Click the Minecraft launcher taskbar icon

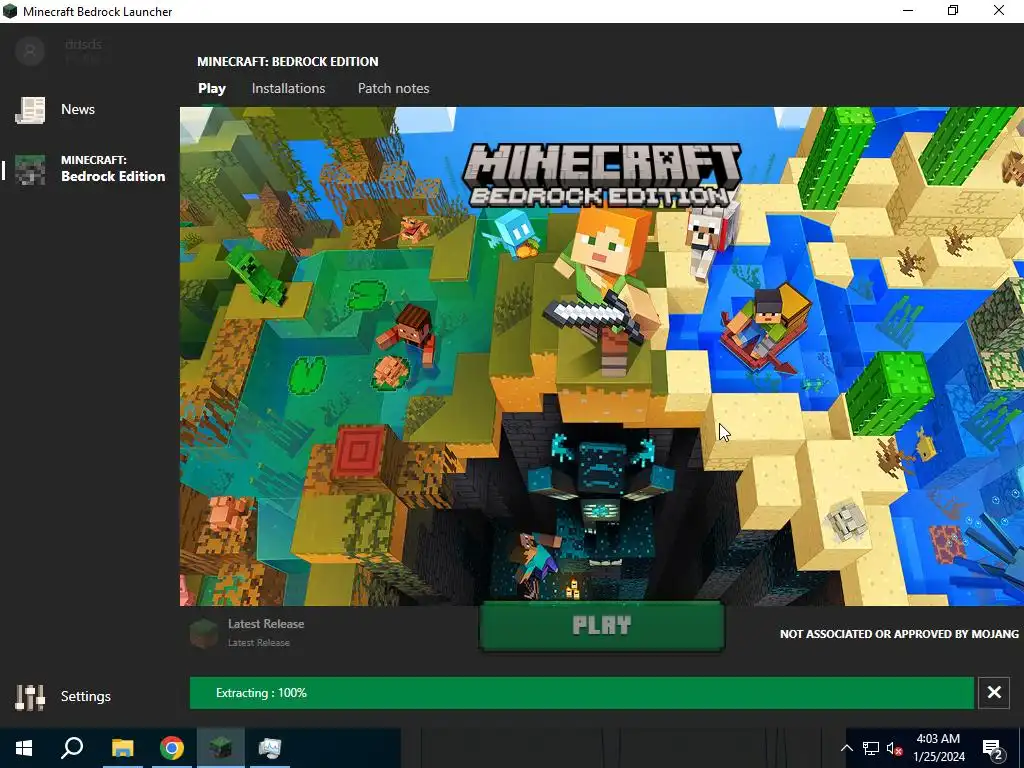pyautogui.click(x=221, y=748)
